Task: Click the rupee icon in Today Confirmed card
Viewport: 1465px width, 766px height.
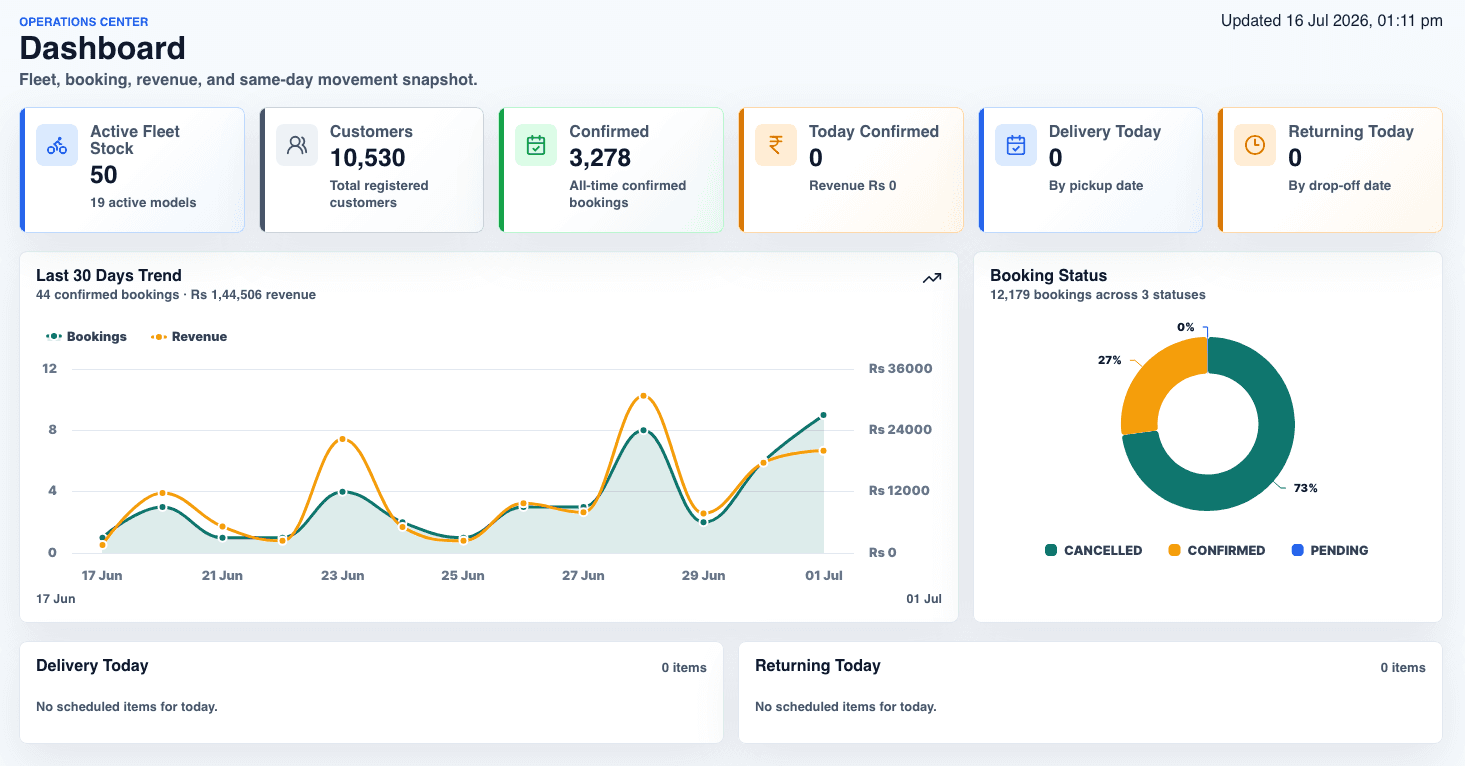Action: tap(776, 145)
